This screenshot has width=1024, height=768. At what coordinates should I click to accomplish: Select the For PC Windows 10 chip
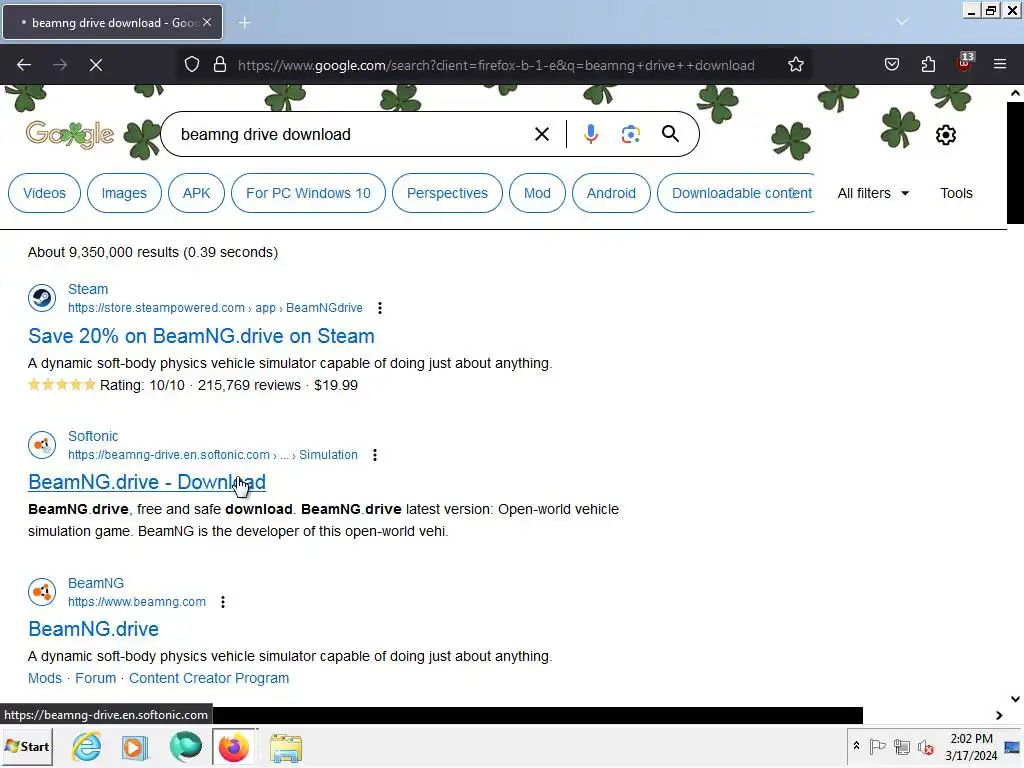click(308, 193)
